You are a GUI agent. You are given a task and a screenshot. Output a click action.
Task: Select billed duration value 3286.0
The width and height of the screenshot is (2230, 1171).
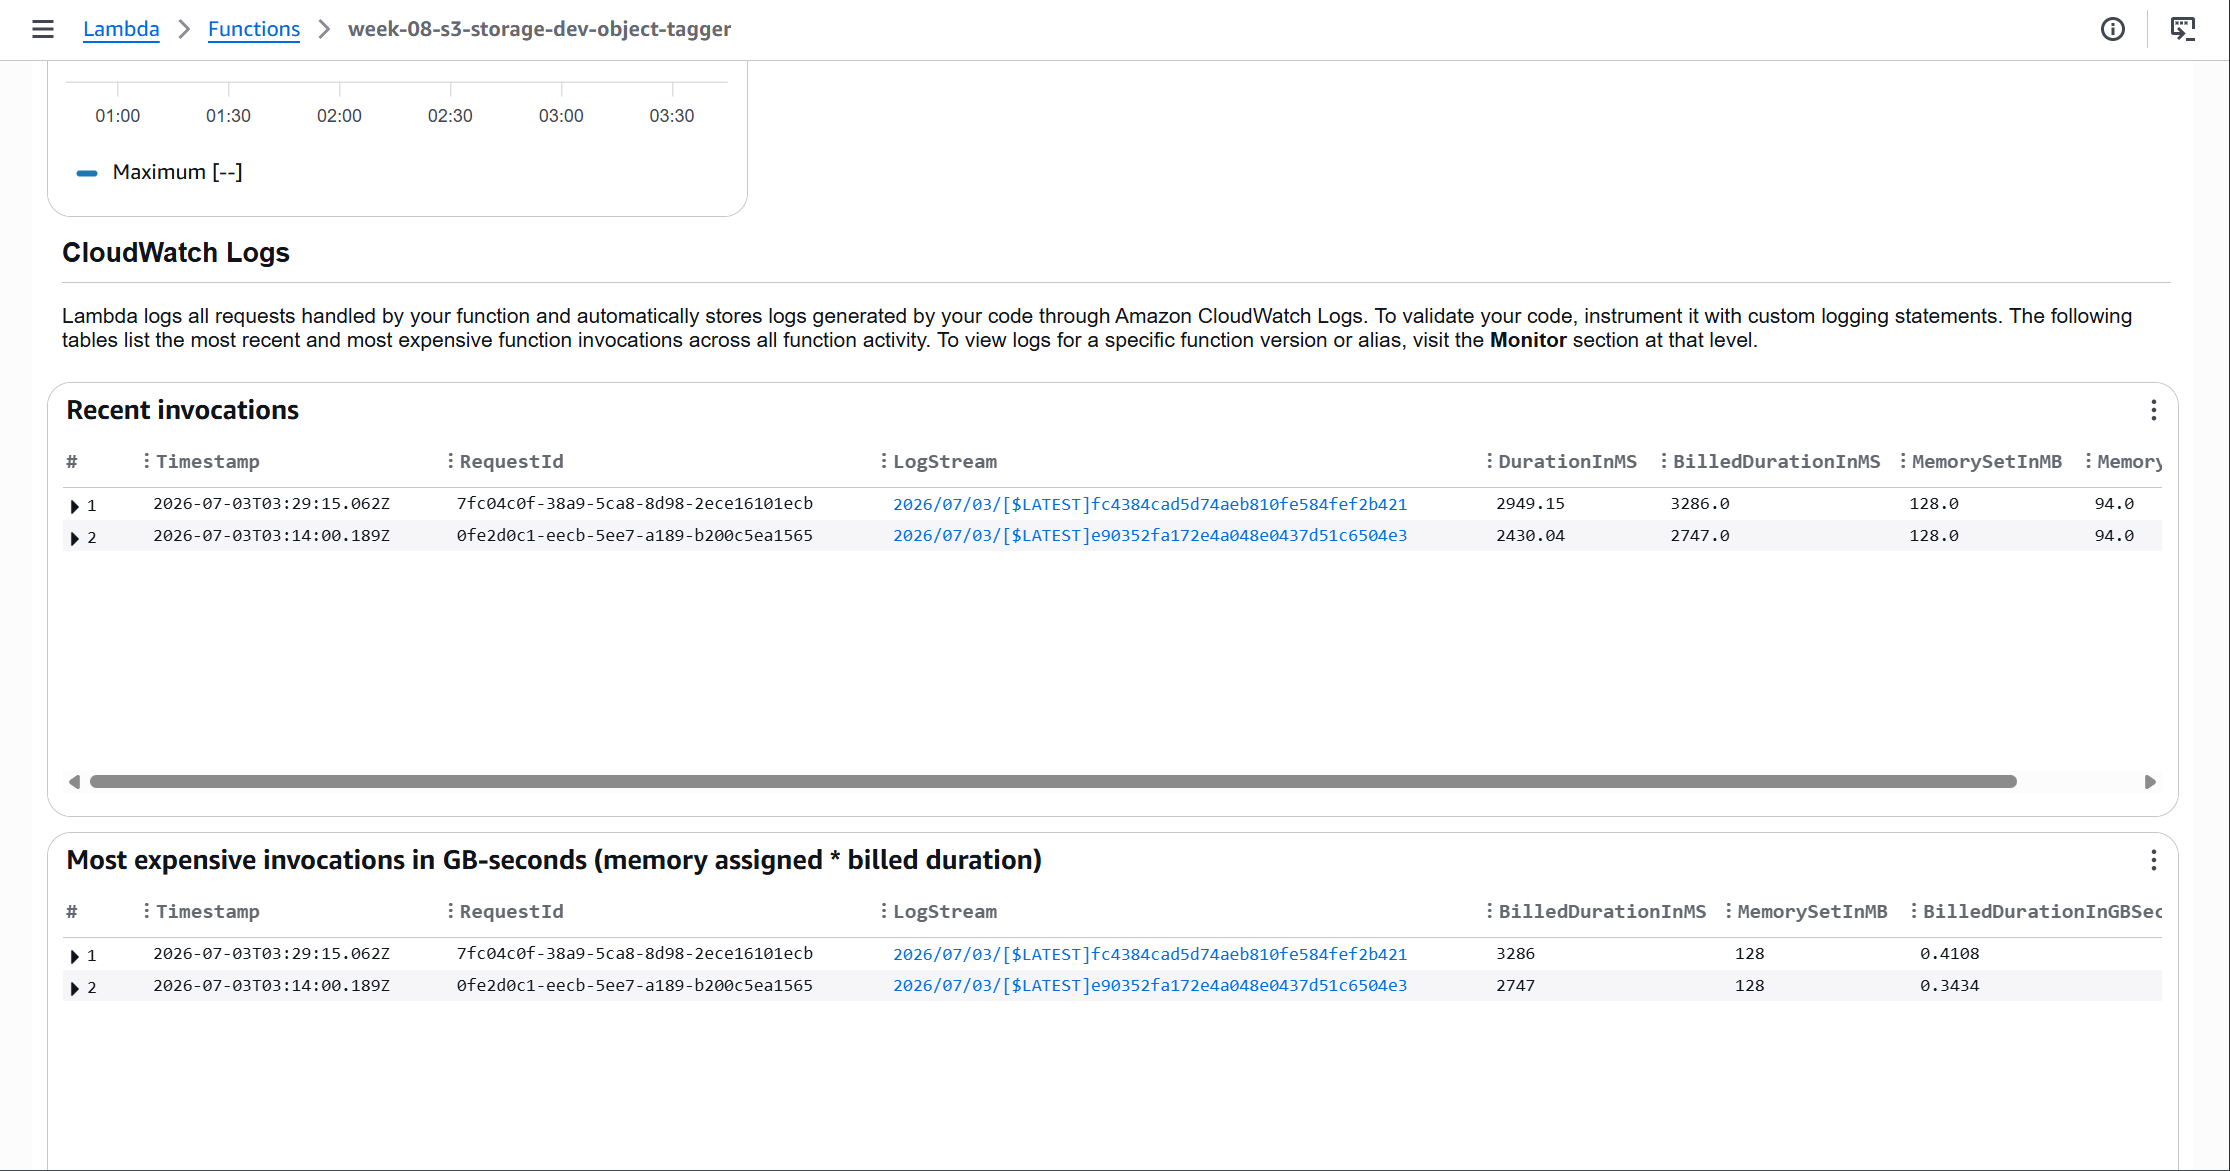(1700, 504)
